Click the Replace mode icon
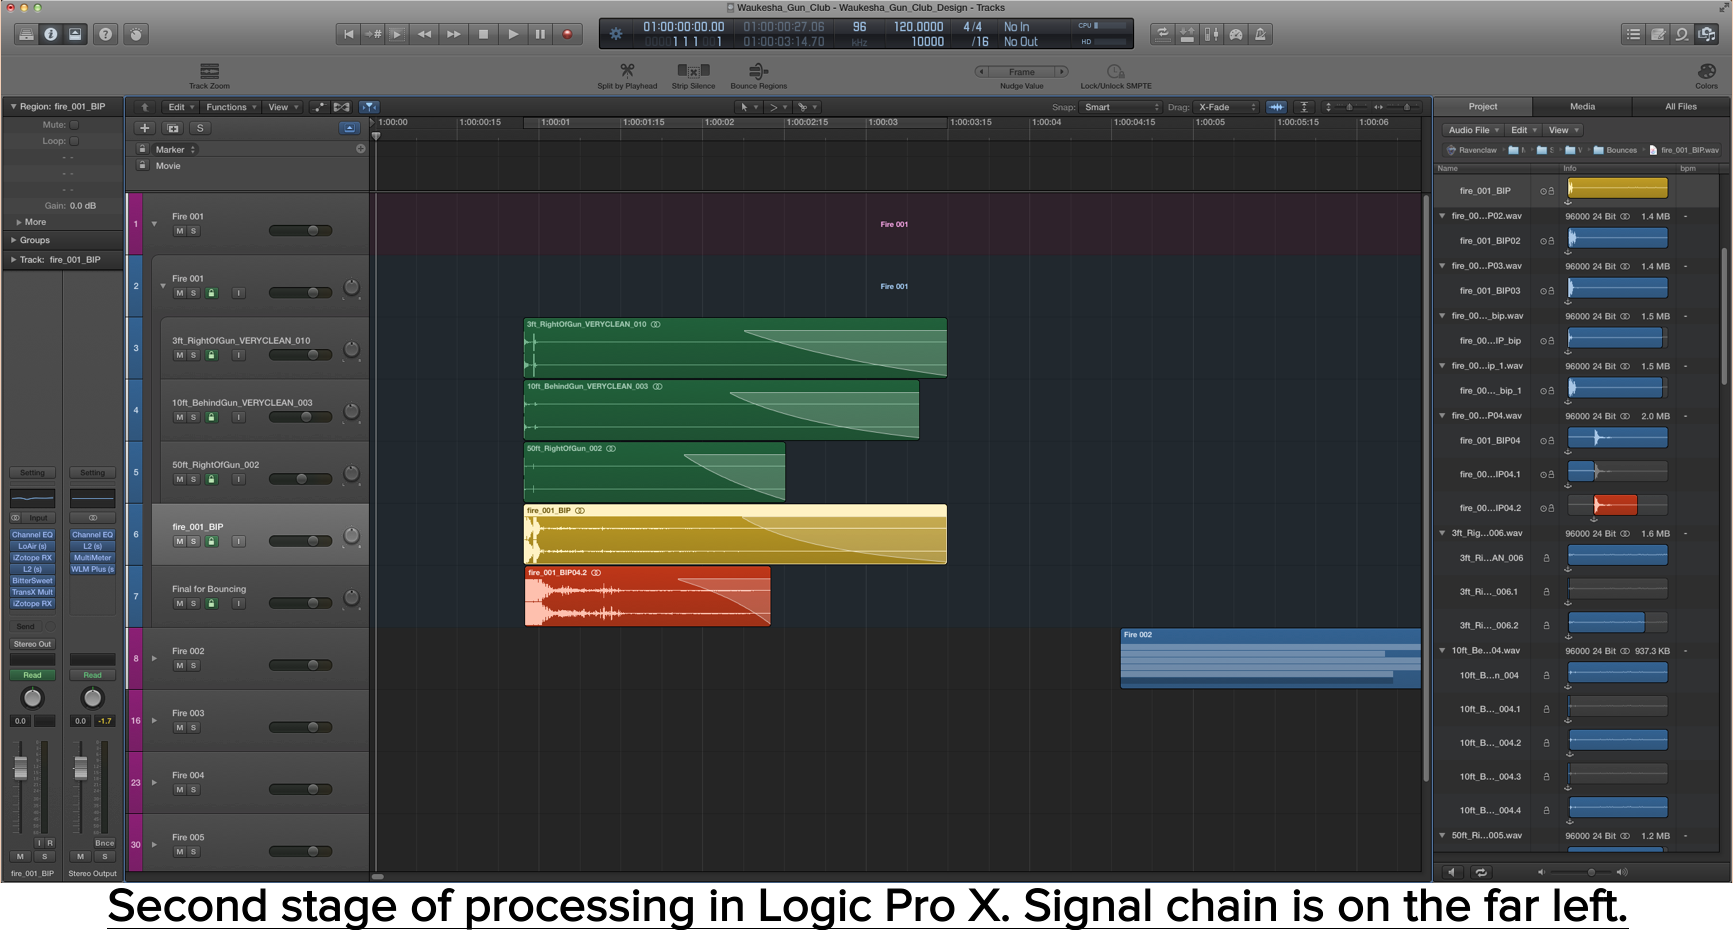The image size is (1733, 930). point(1187,34)
